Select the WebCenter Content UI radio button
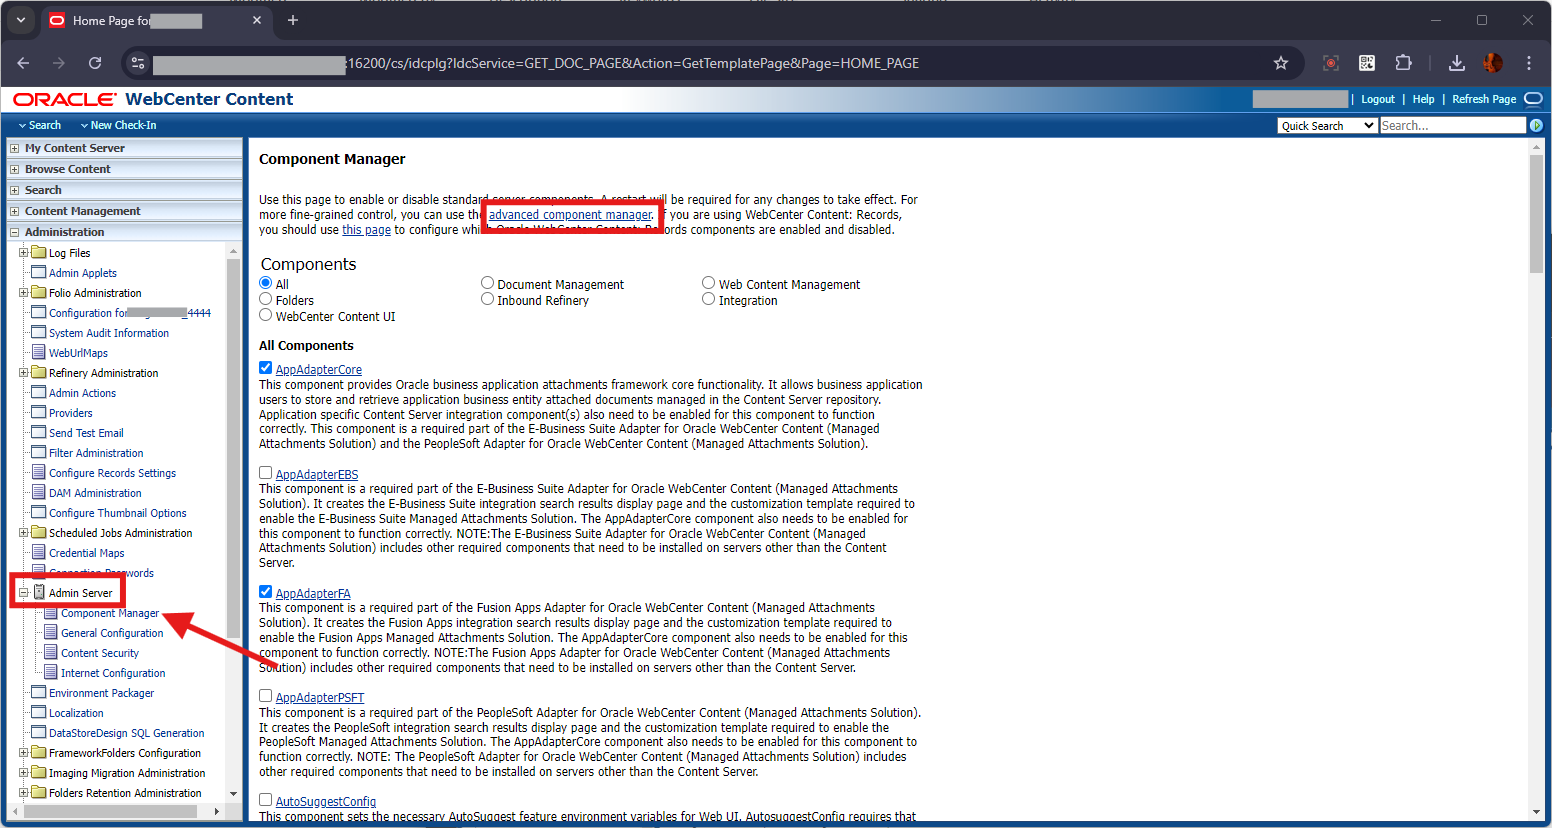Image resolution: width=1552 pixels, height=828 pixels. pos(266,315)
